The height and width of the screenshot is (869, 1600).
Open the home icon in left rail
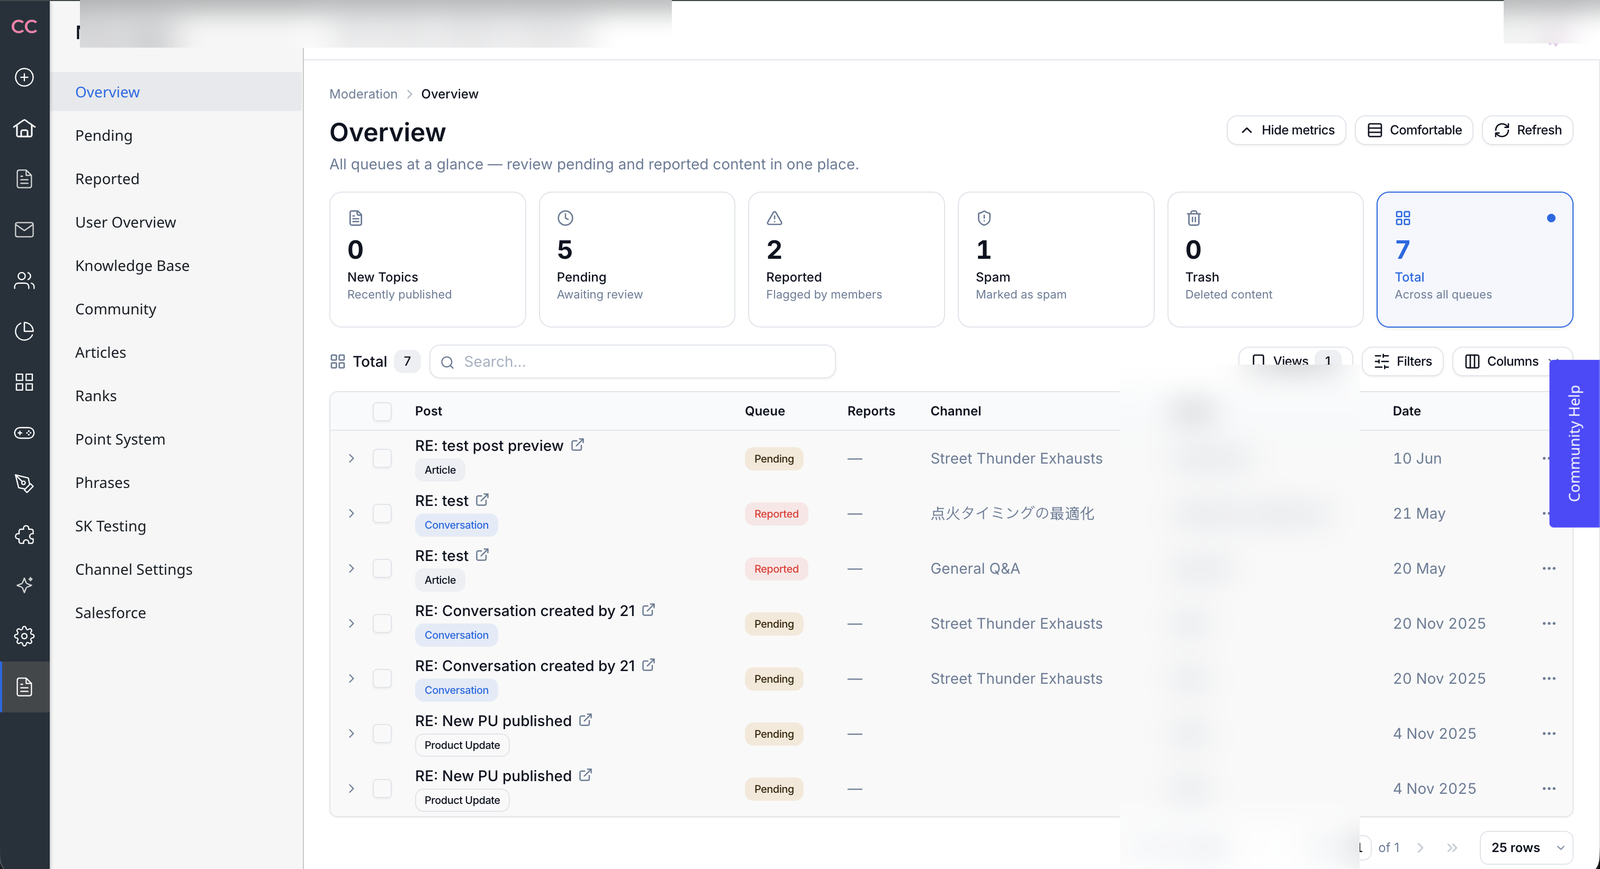pyautogui.click(x=24, y=128)
